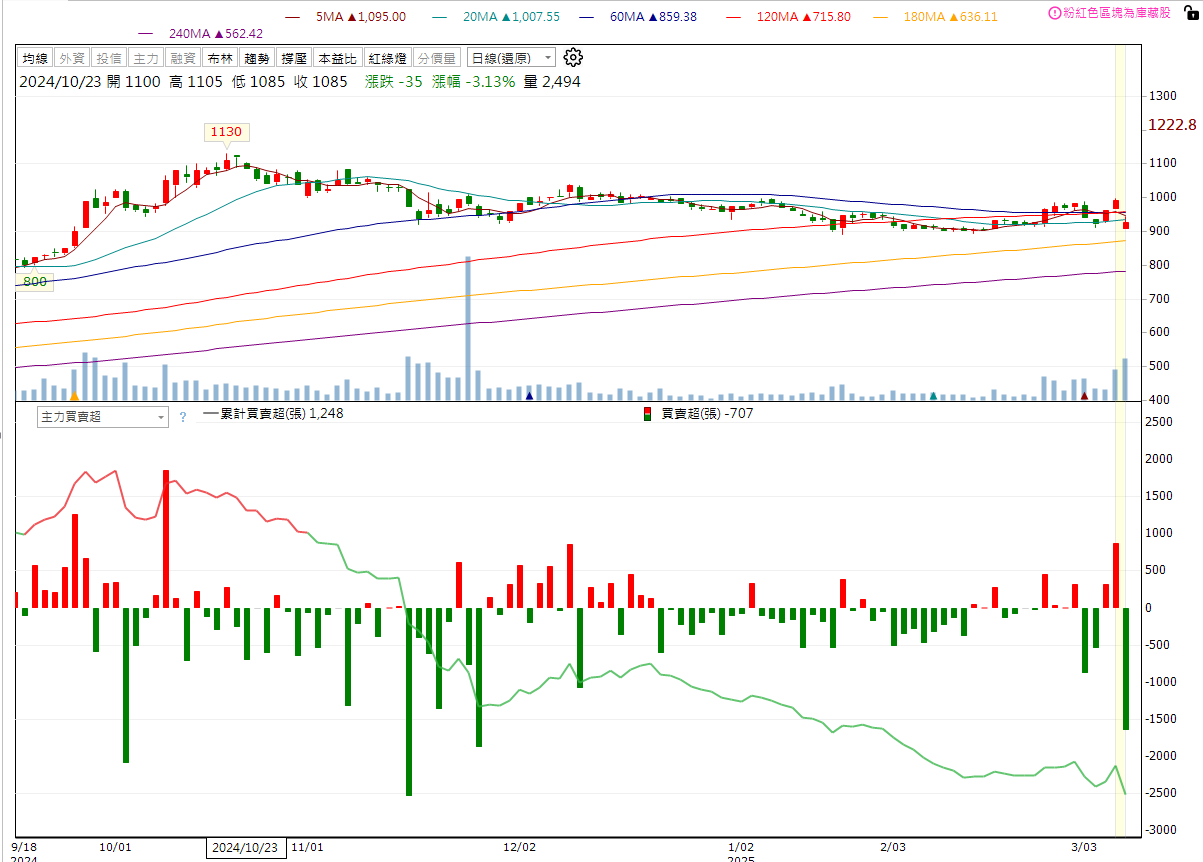Toggle the 外資 overlay button
This screenshot has height=862, width=1203.
coord(71,59)
